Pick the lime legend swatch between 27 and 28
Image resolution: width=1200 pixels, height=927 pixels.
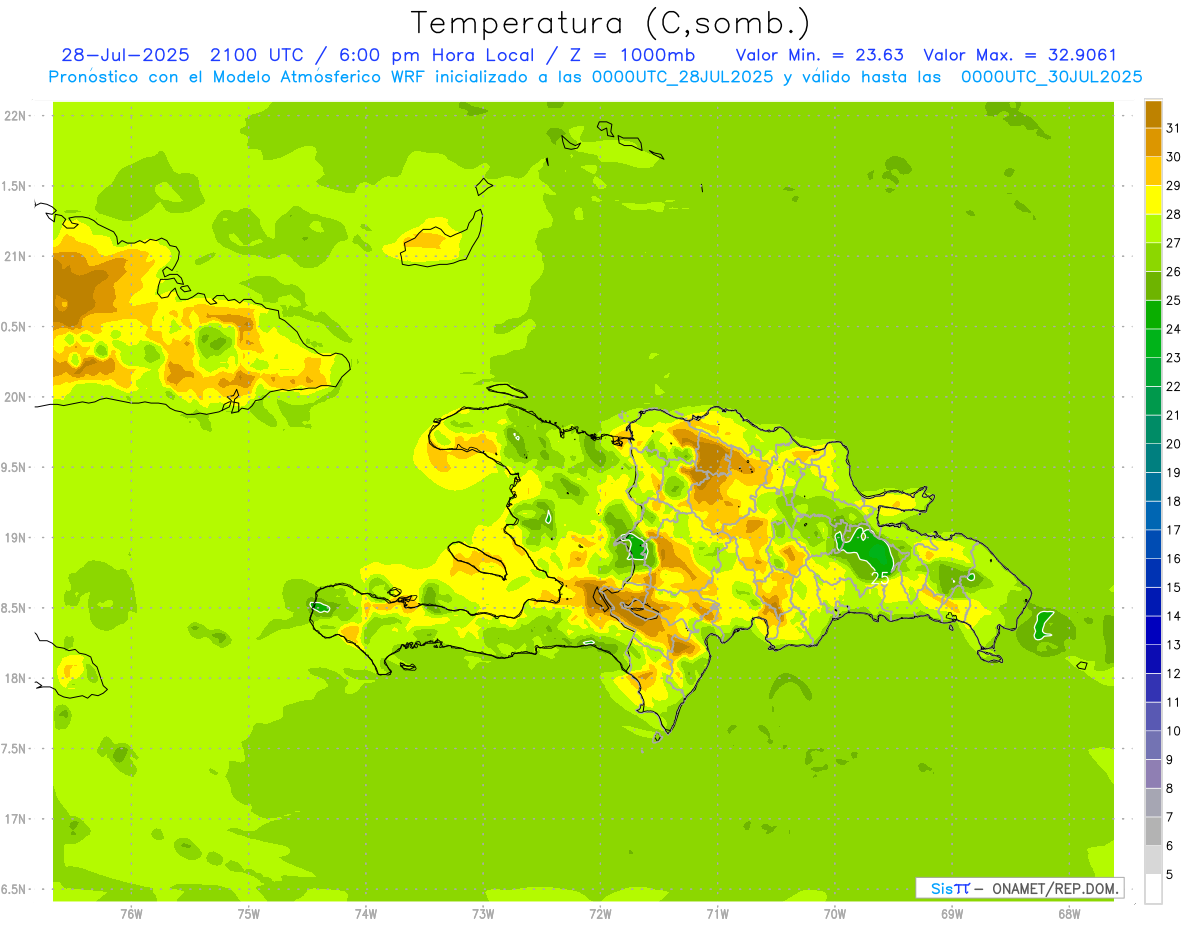[1153, 229]
